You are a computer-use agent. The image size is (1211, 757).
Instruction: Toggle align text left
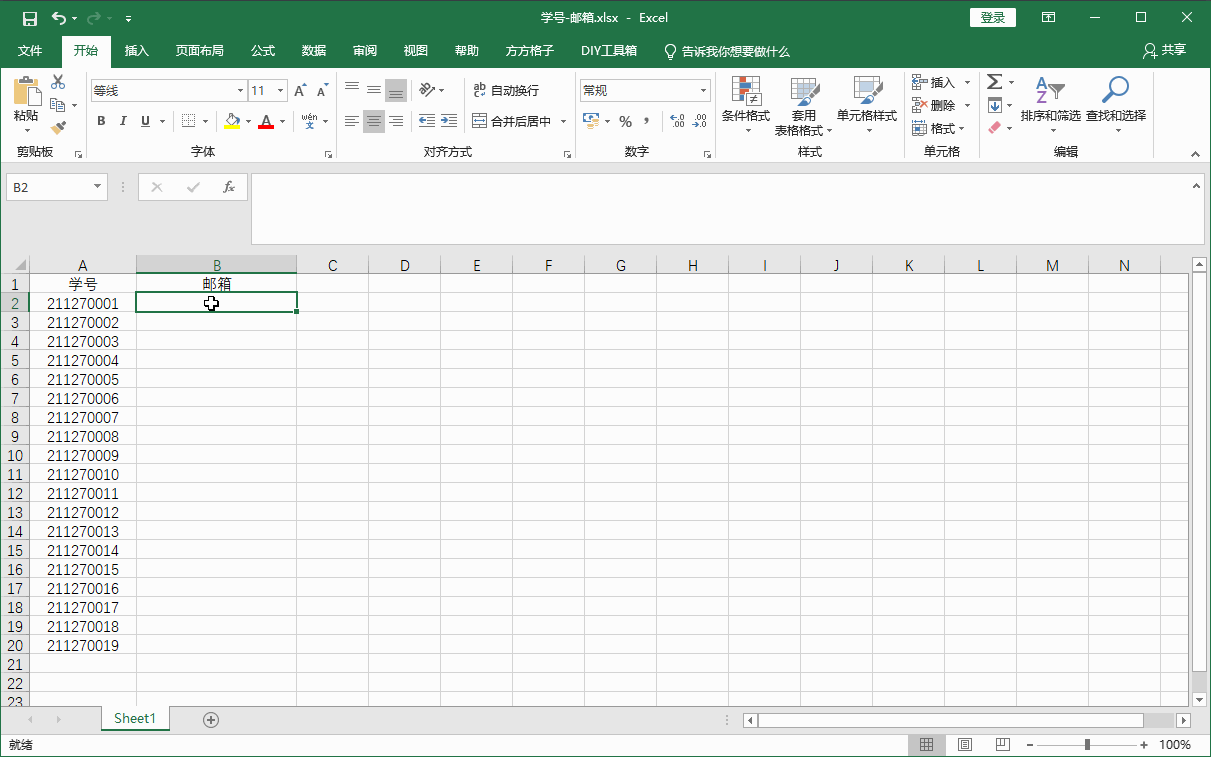tap(352, 121)
